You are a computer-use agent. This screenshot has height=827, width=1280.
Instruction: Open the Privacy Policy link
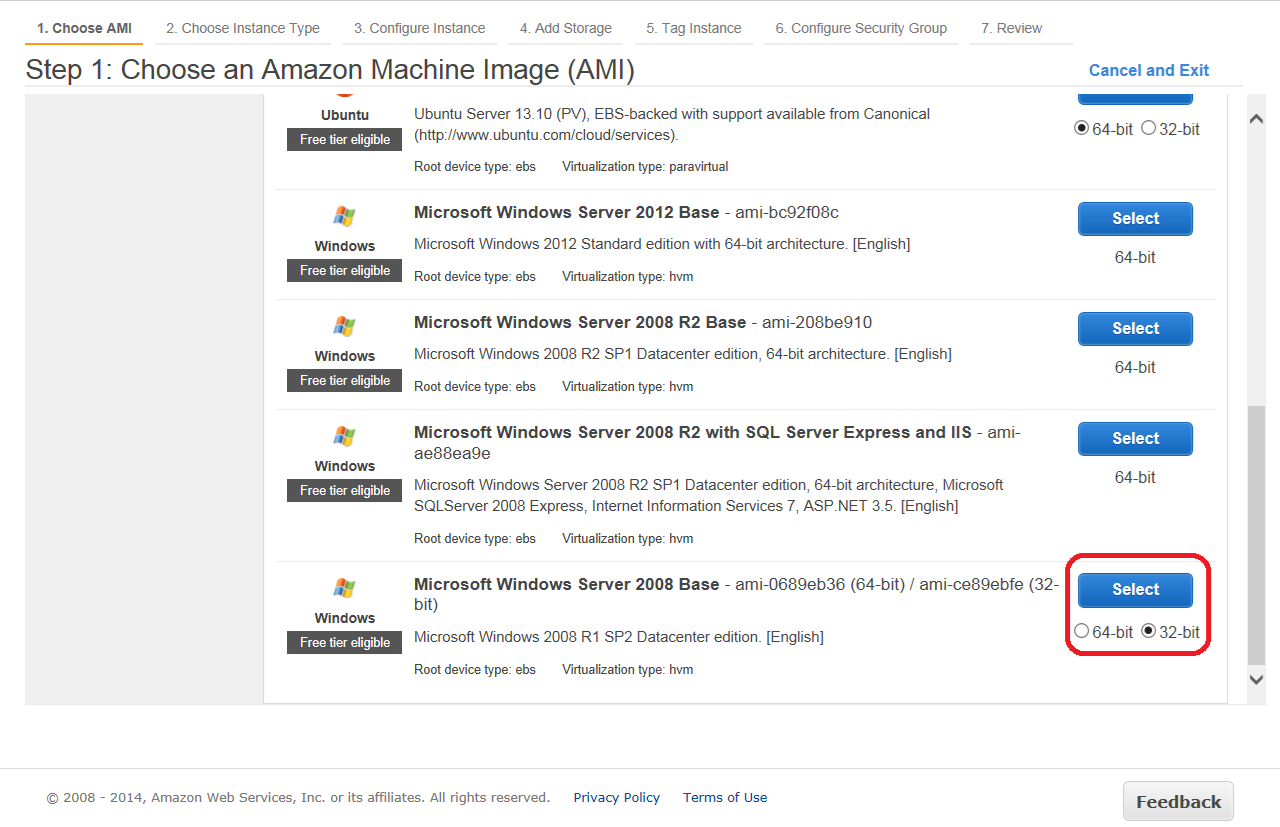(x=616, y=798)
